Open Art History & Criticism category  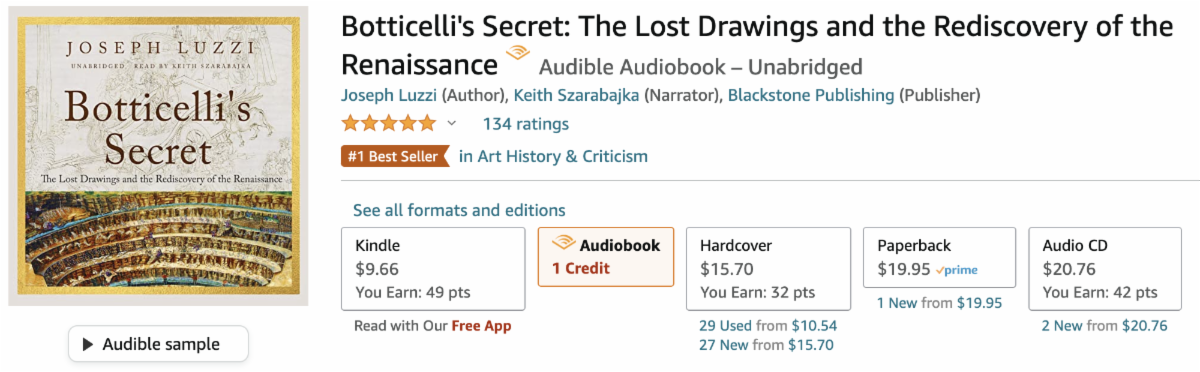[x=553, y=156]
